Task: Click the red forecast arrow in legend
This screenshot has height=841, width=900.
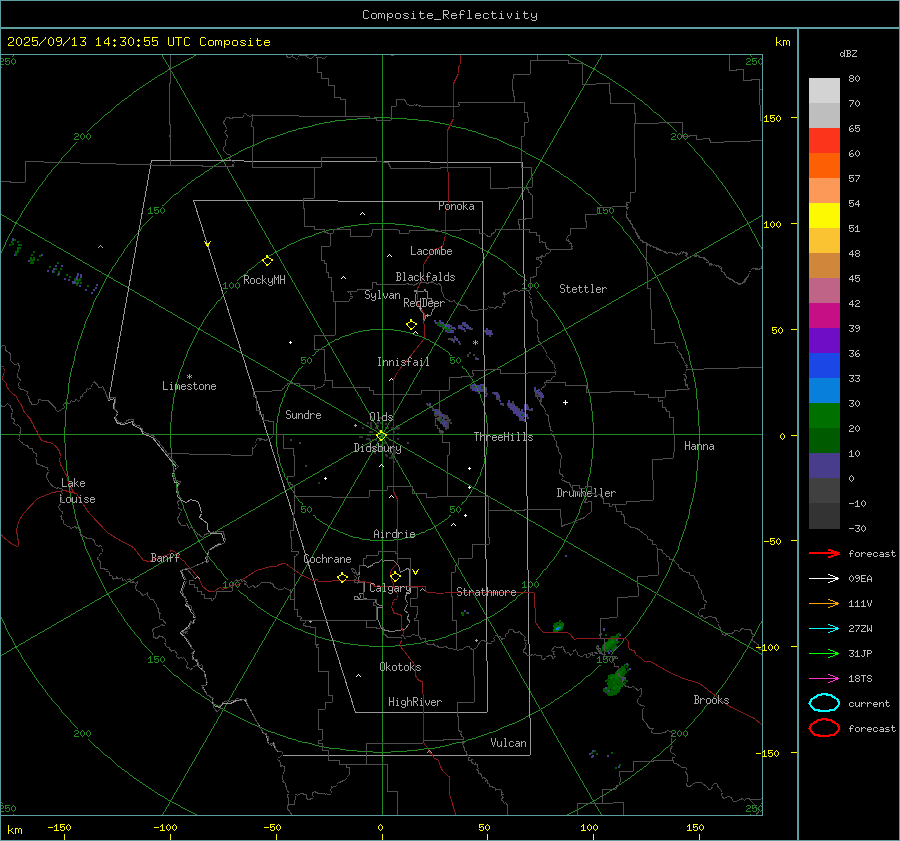Action: 824,553
